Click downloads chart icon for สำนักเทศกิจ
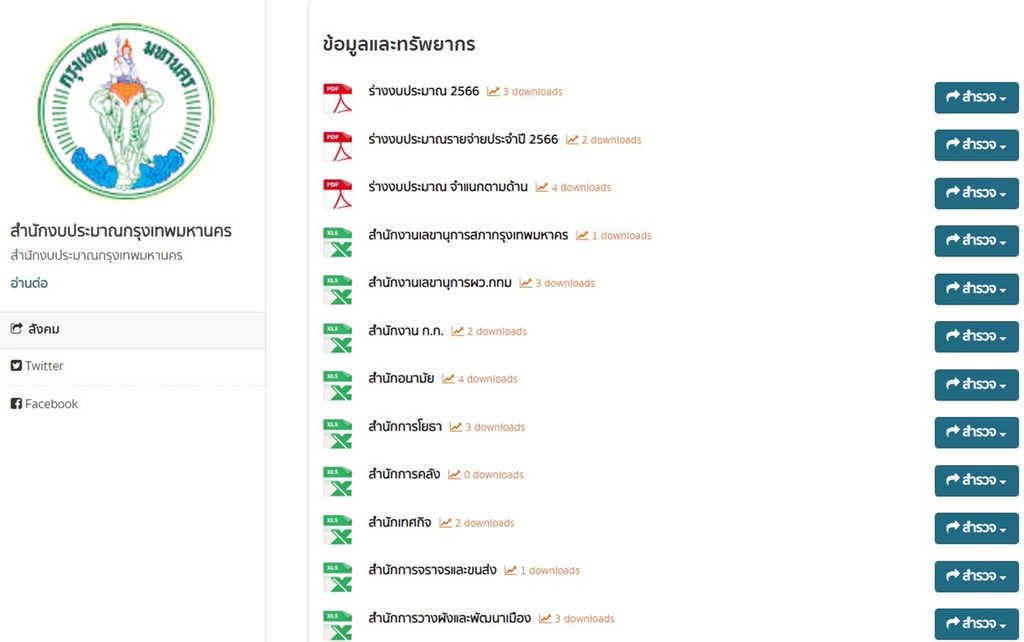The width and height of the screenshot is (1024, 642). tap(445, 522)
